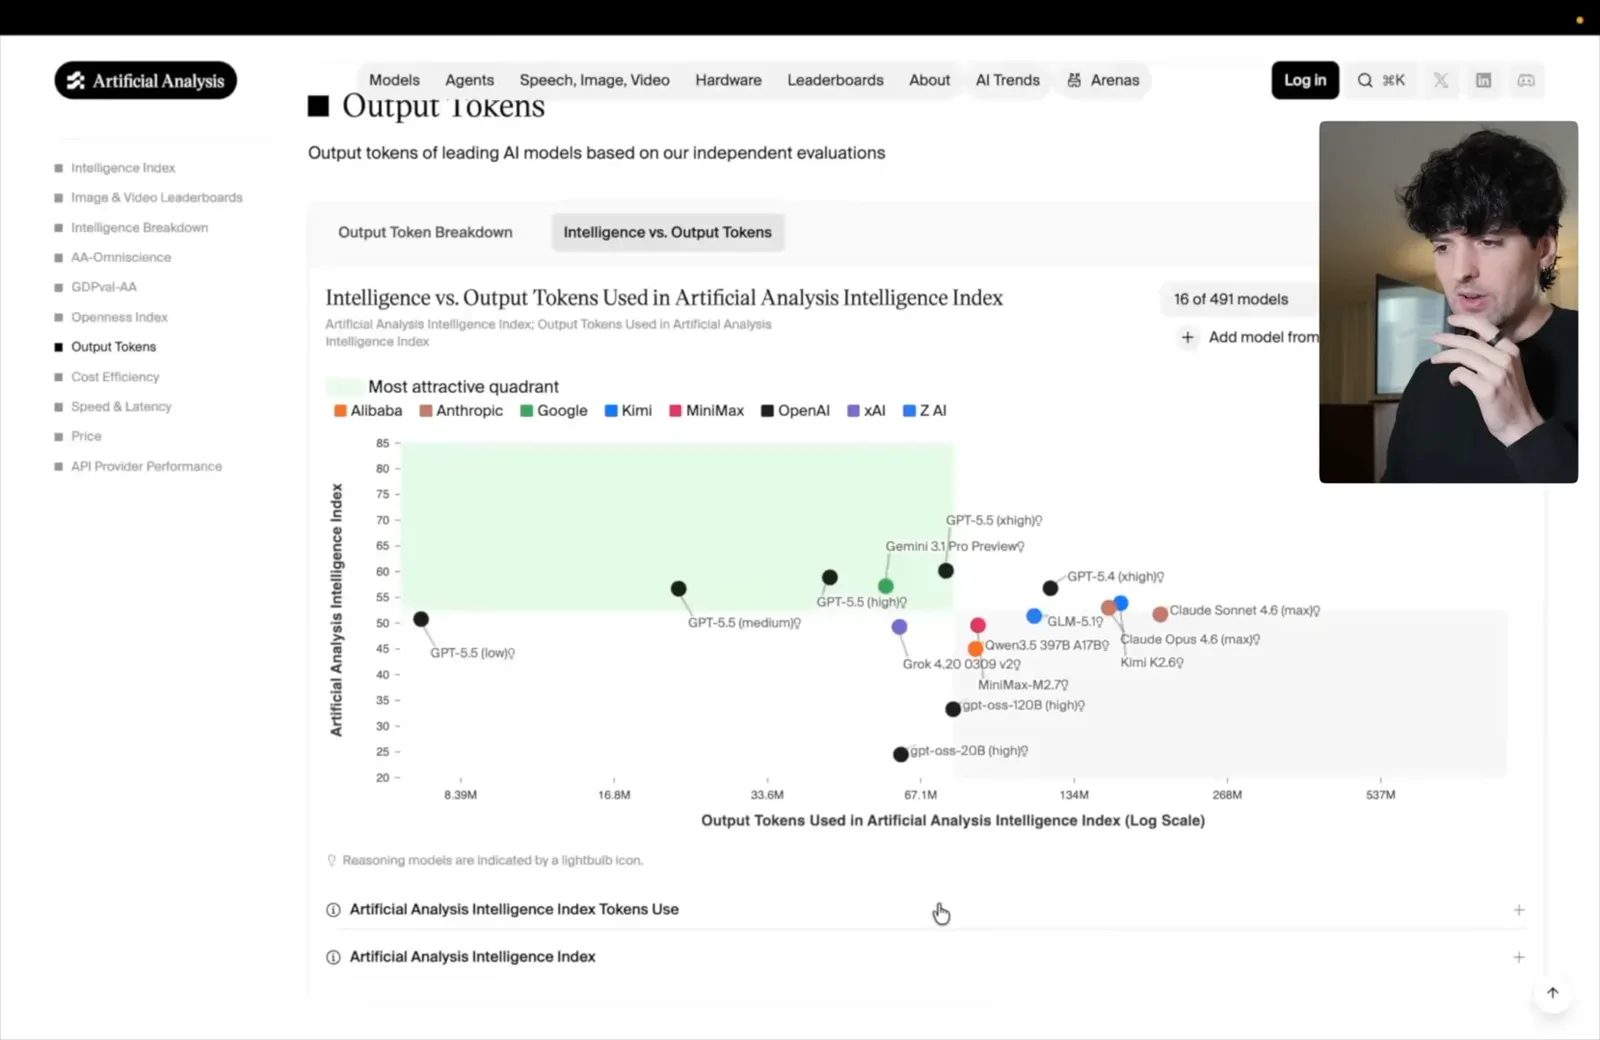
Task: Click the Claude Sonnet 4.6 (max) dot
Action: pos(1160,614)
